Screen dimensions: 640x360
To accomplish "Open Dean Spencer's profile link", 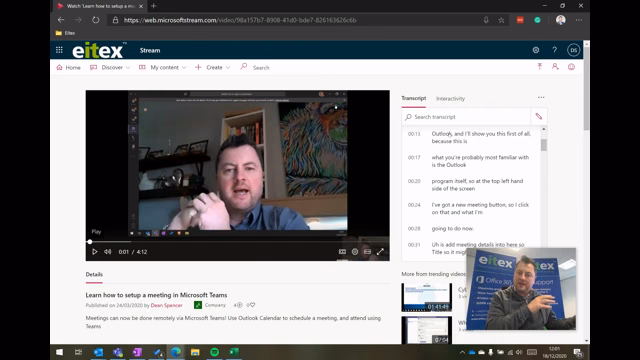I will [x=167, y=305].
